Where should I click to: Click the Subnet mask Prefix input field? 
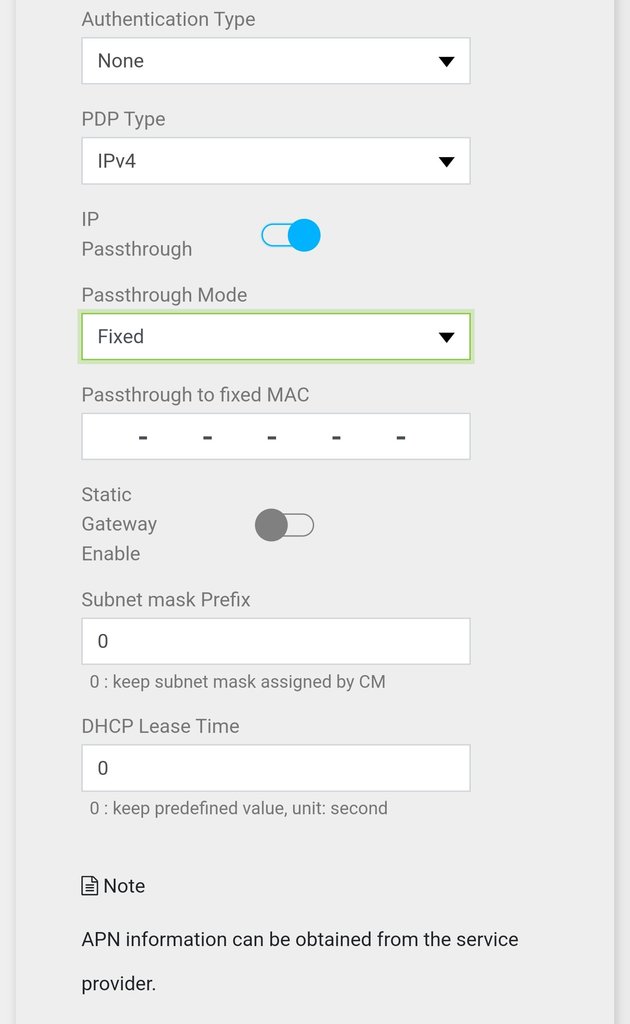point(275,641)
